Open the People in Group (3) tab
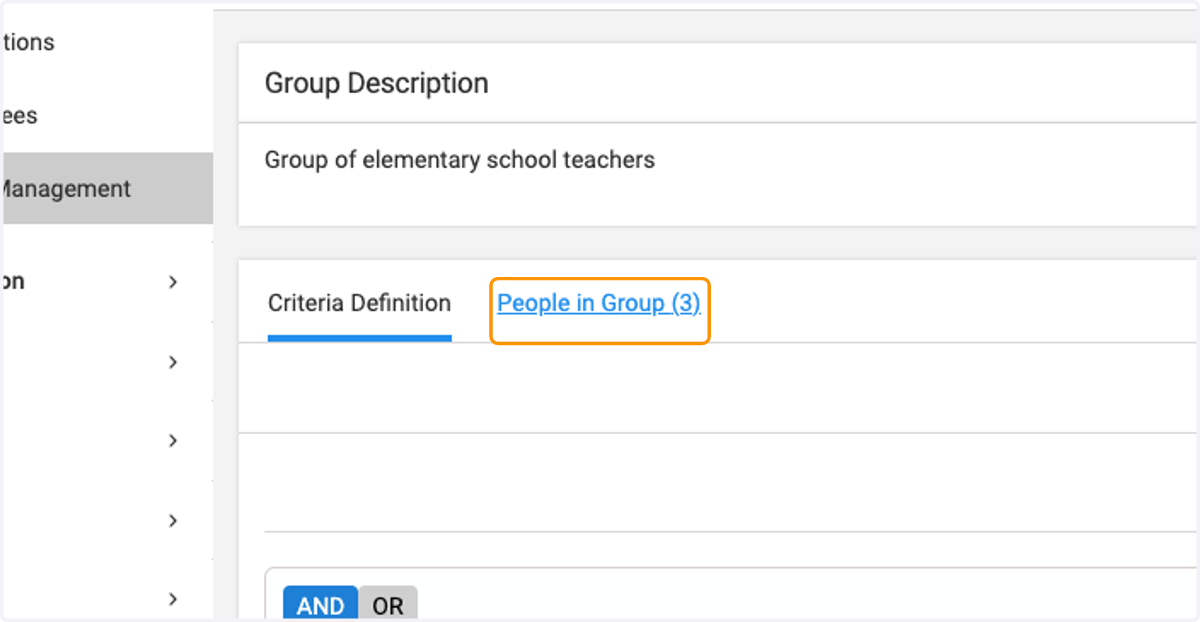1200x622 pixels. click(599, 304)
